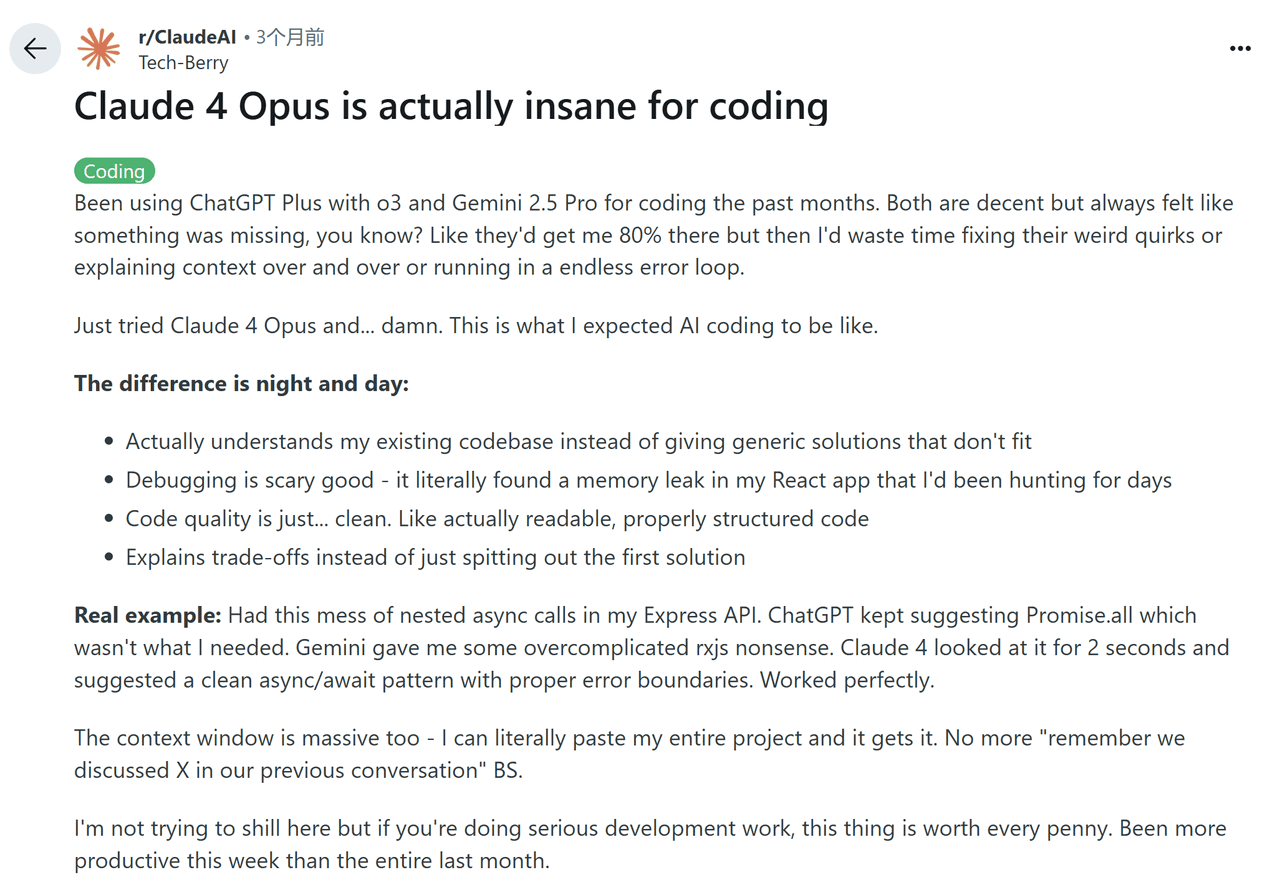Click the bold "The difference is night and day" text
The image size is (1280, 880).
tap(241, 384)
